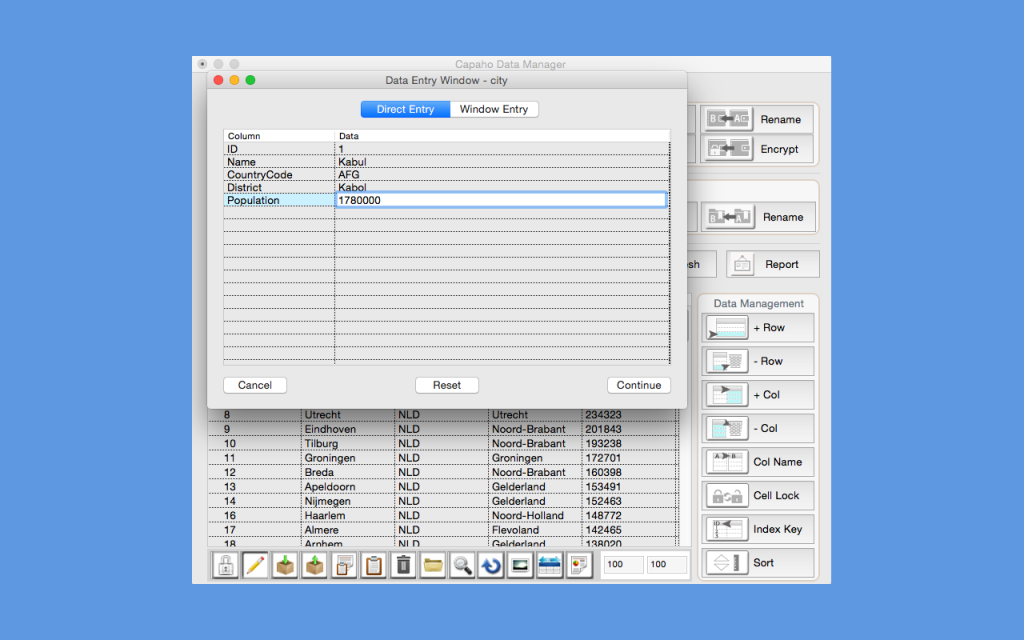Open the magnifying glass search icon

(463, 565)
